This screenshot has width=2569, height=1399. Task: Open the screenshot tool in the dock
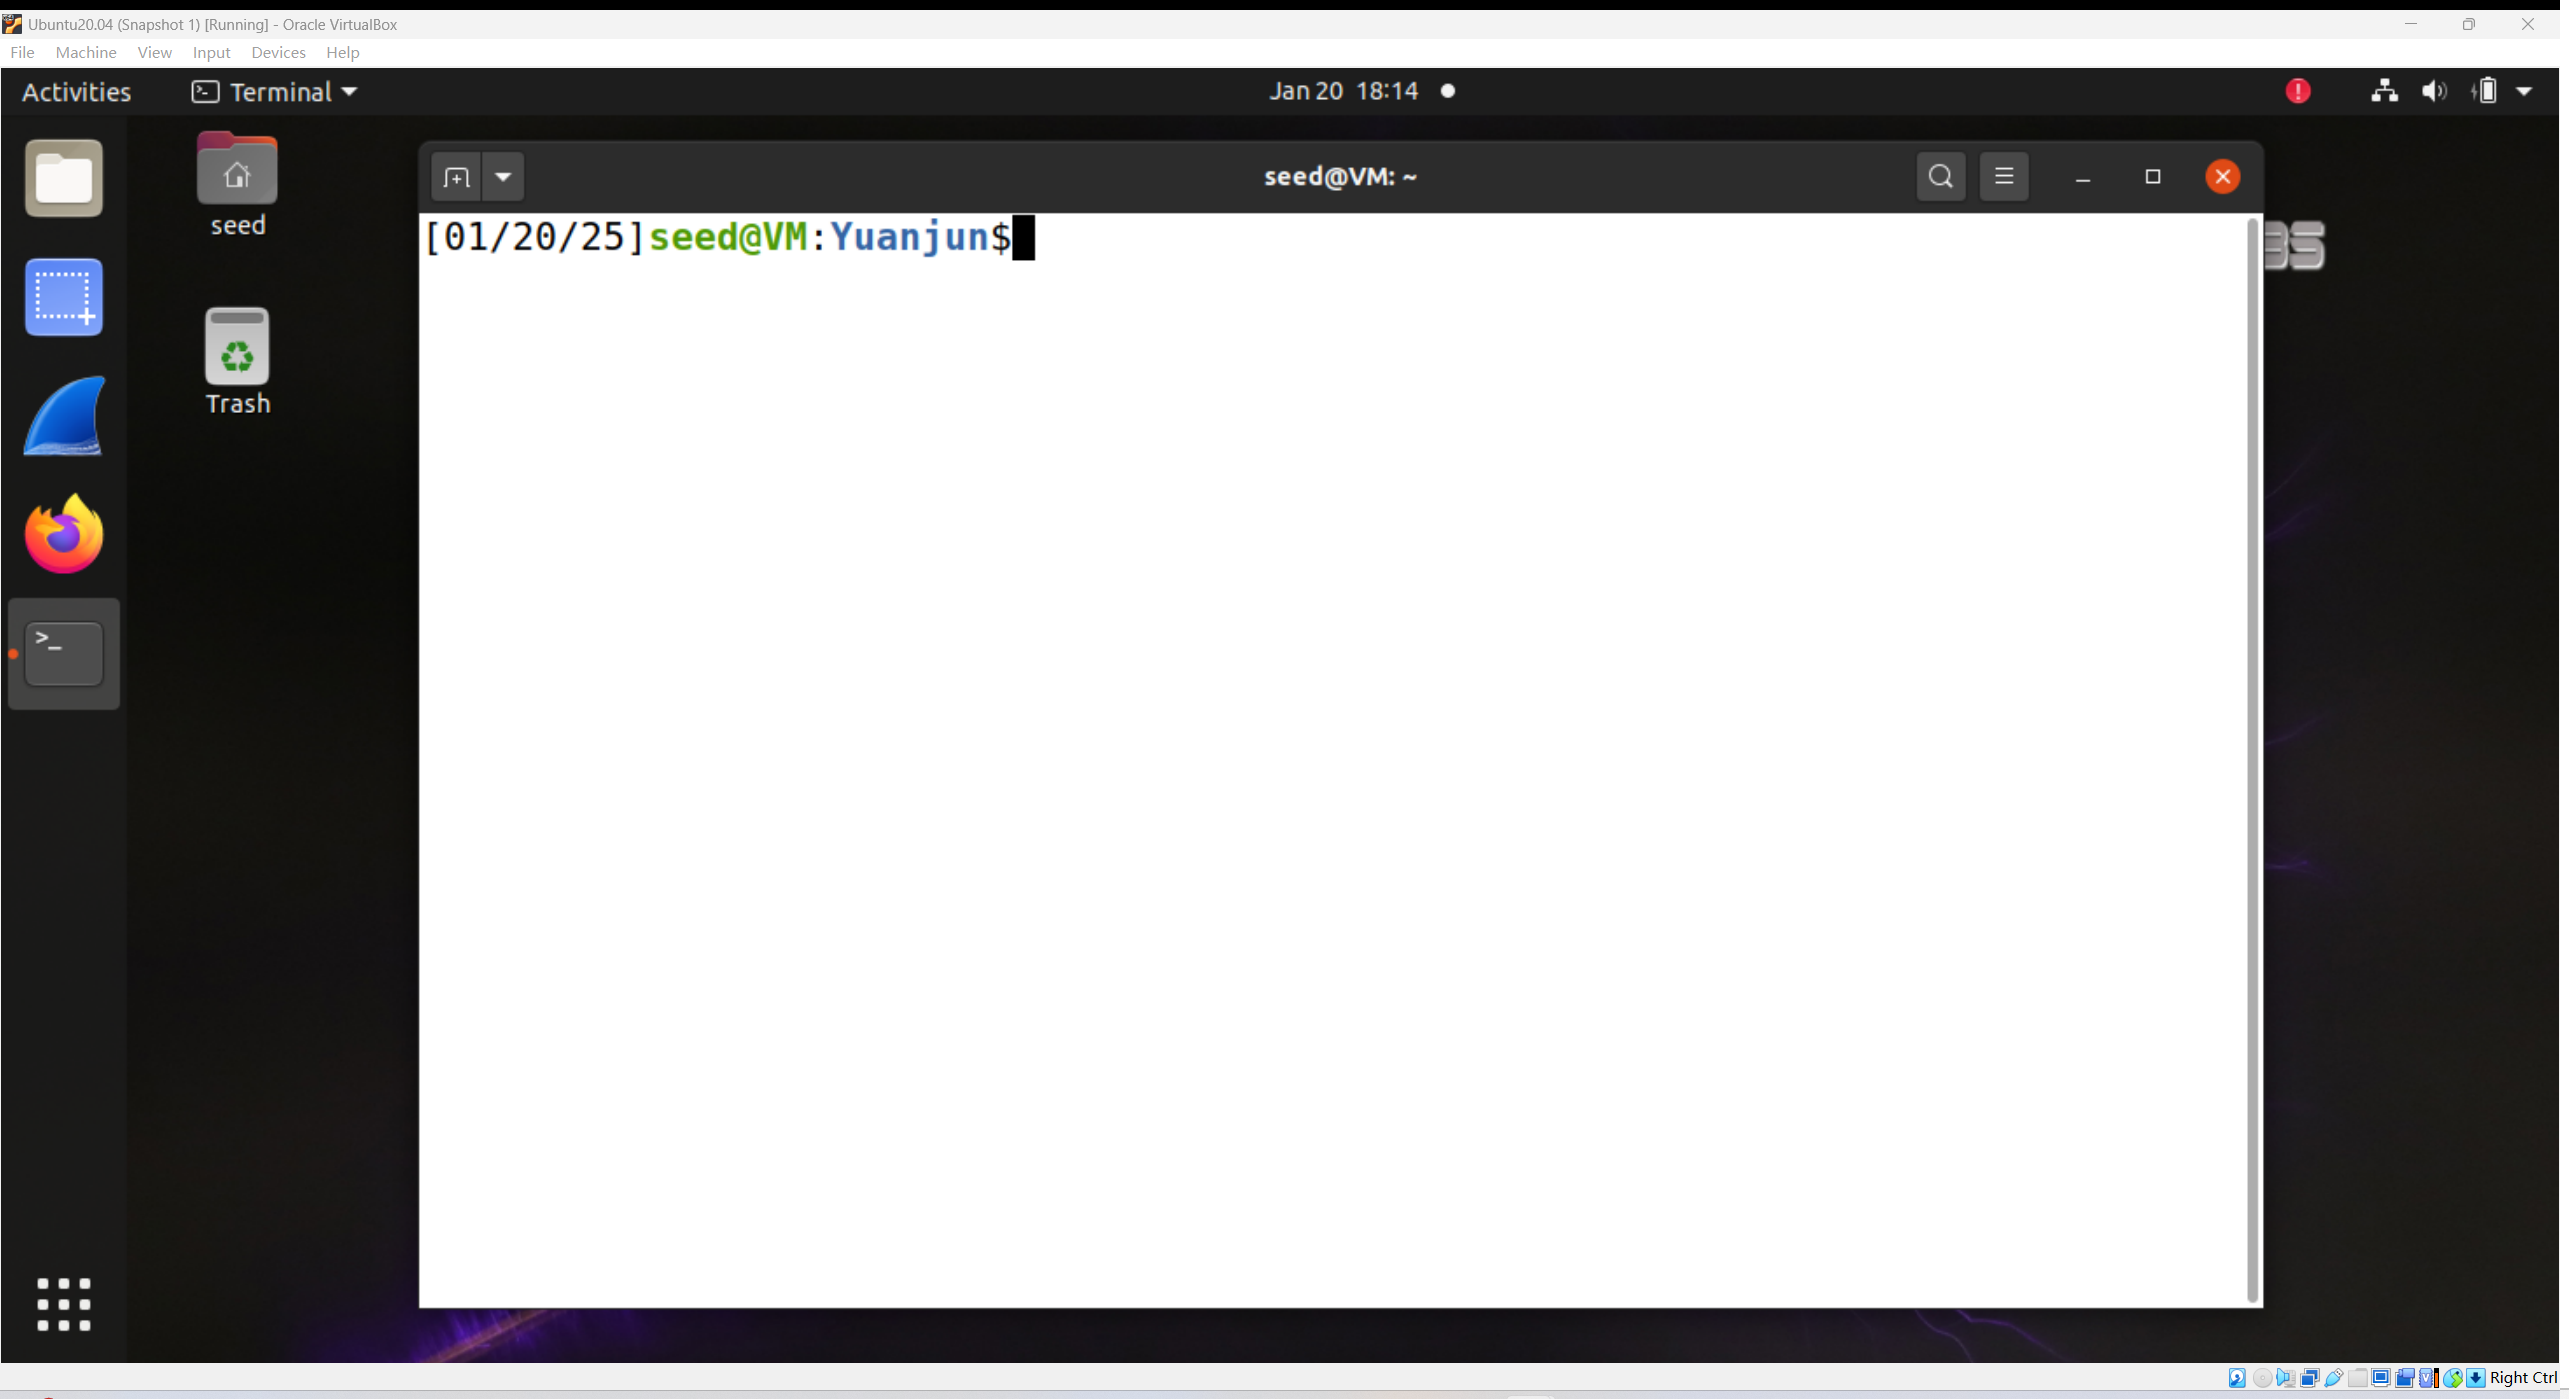point(63,296)
